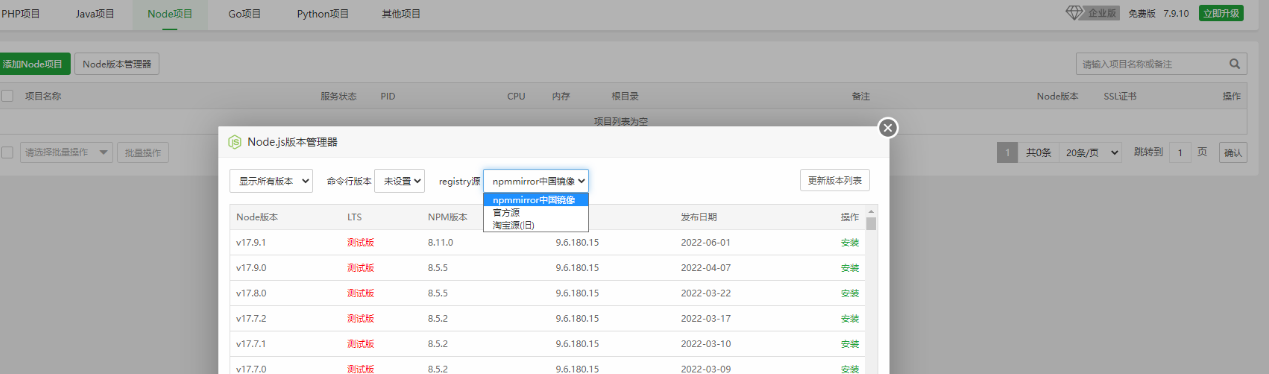
Task: Click the 2022-03-17 release date cell
Action: click(x=706, y=318)
